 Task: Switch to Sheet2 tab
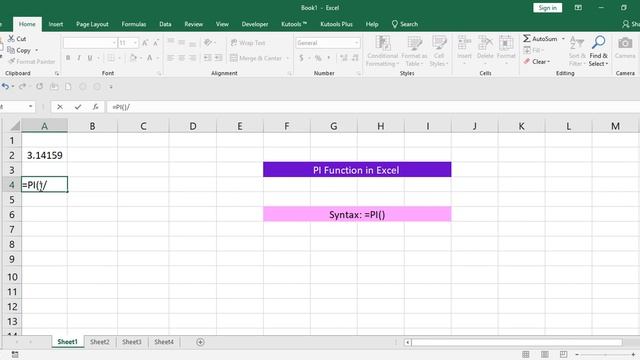click(100, 342)
